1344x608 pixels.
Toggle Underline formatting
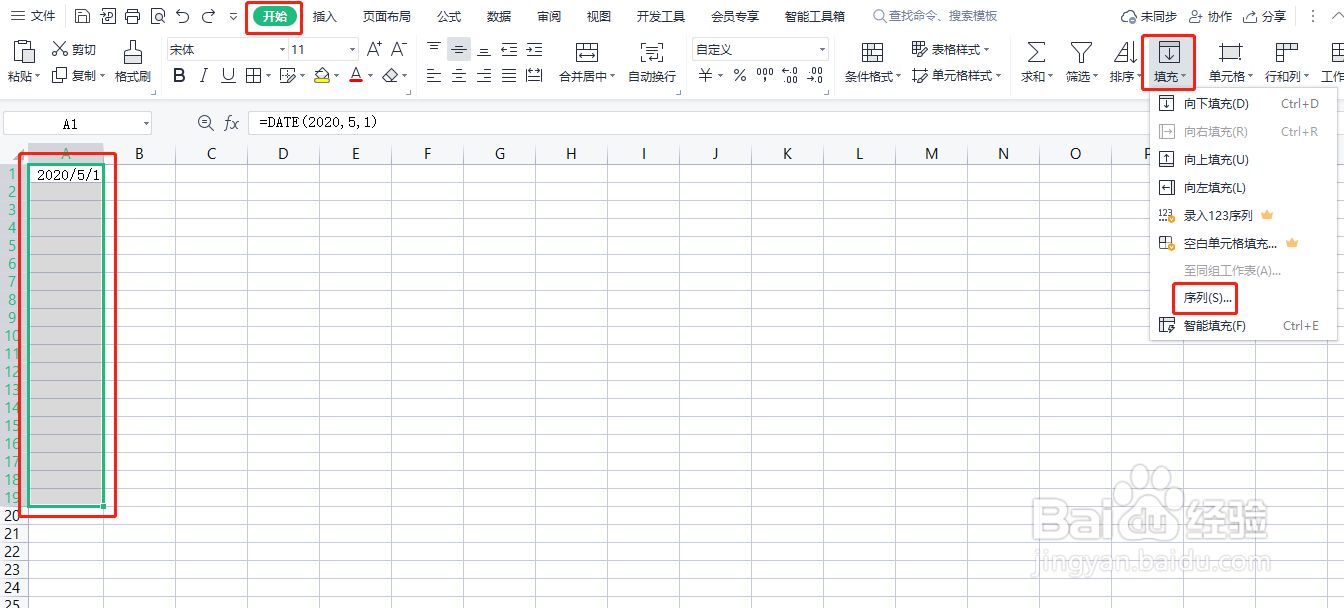pos(229,75)
